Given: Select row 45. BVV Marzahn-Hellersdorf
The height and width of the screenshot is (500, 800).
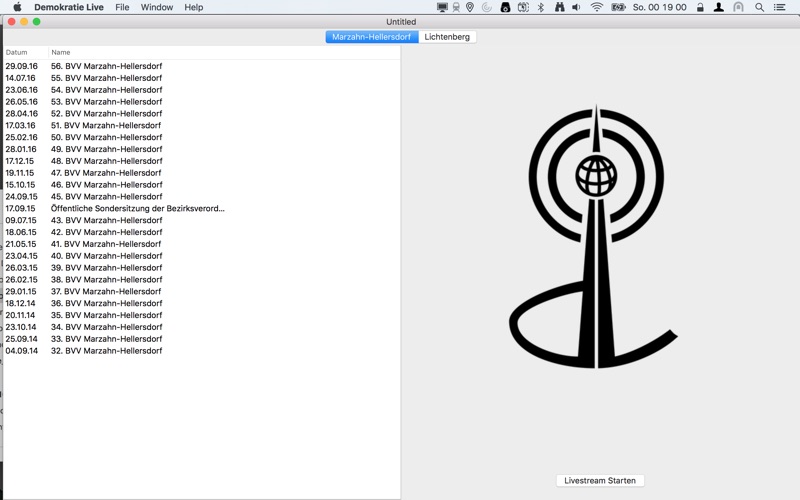Looking at the screenshot, I should pos(202,196).
